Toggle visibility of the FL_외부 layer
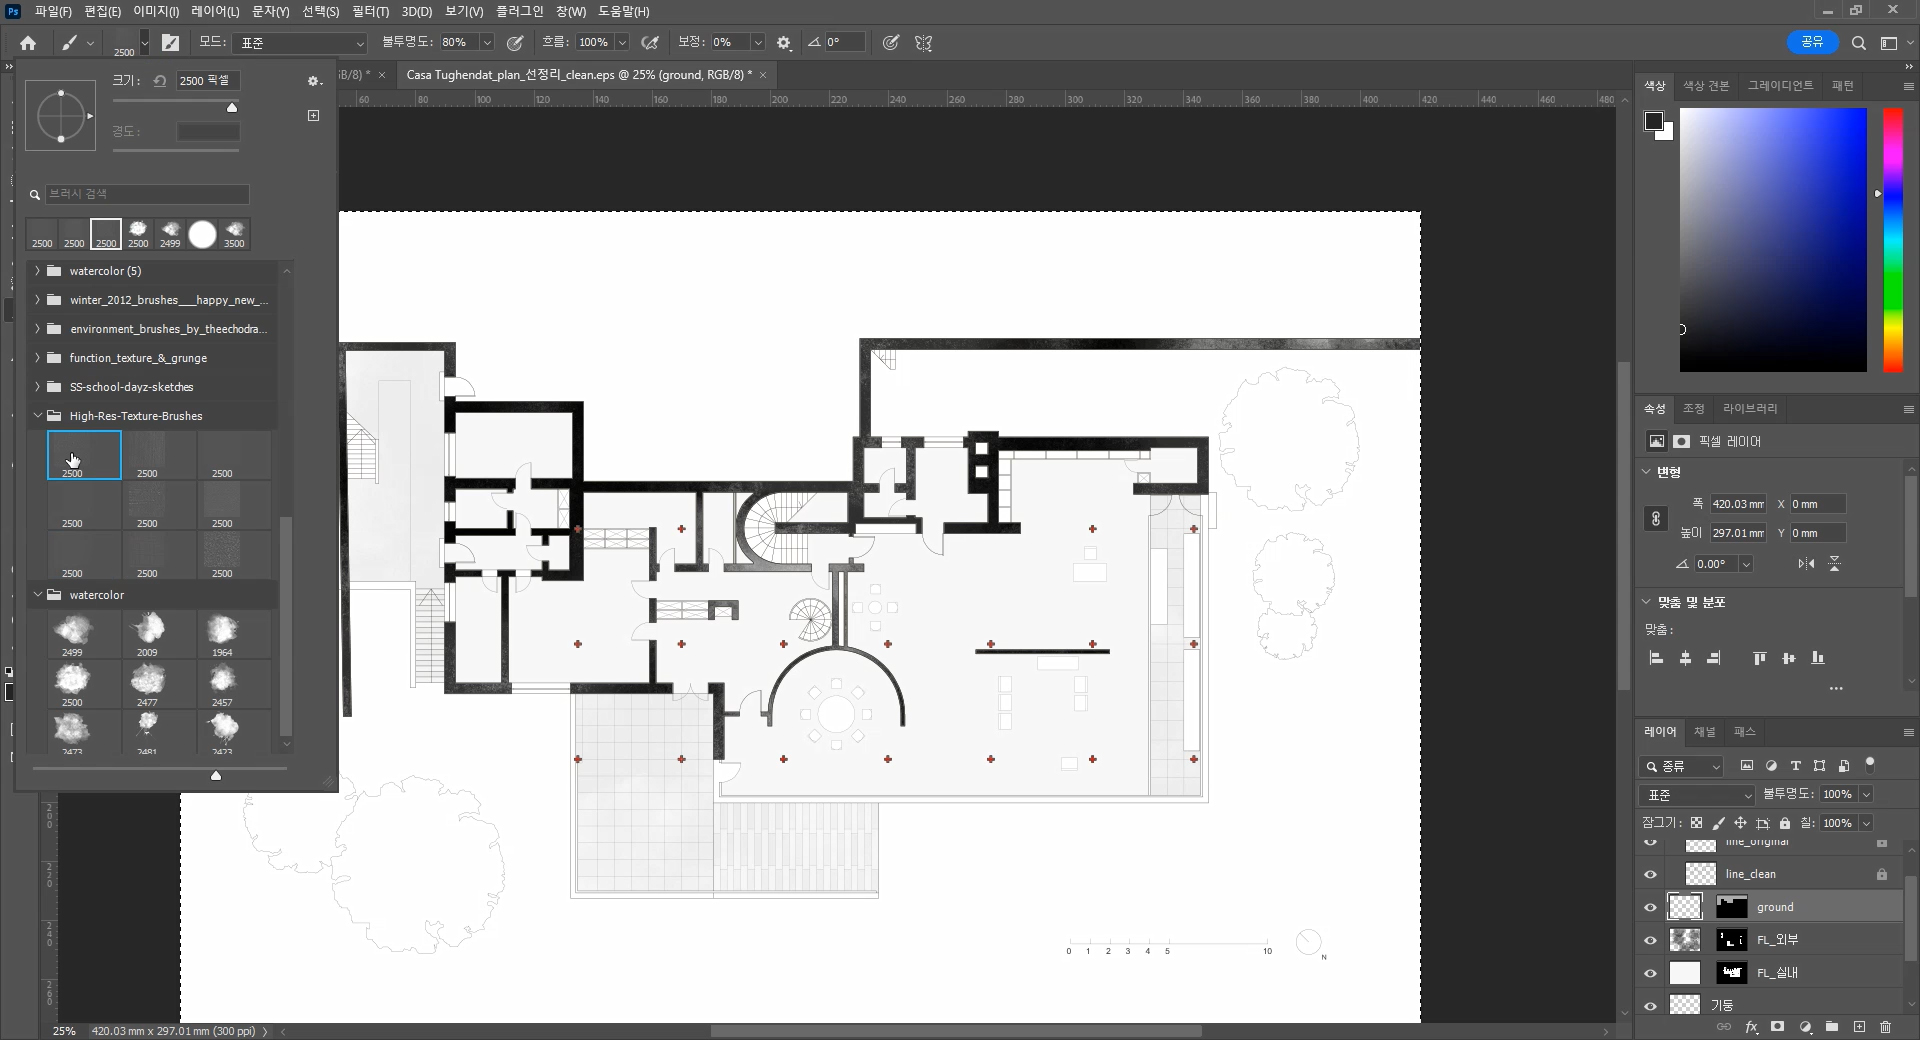Screen dimensions: 1920x1040 point(1651,941)
